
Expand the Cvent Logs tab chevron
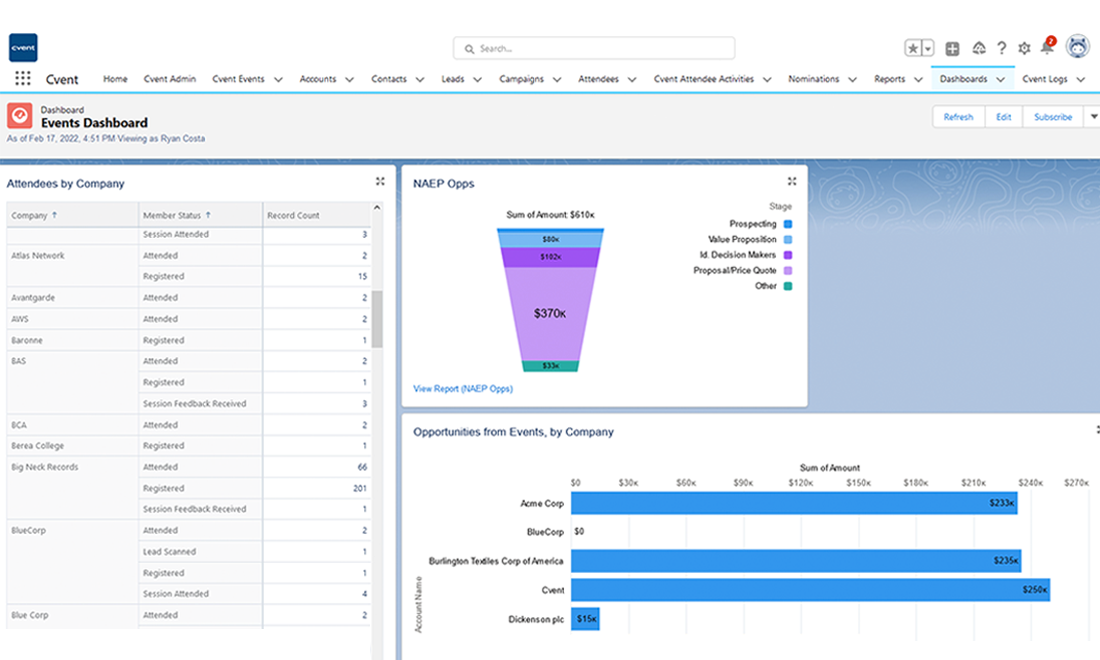pyautogui.click(x=1080, y=80)
